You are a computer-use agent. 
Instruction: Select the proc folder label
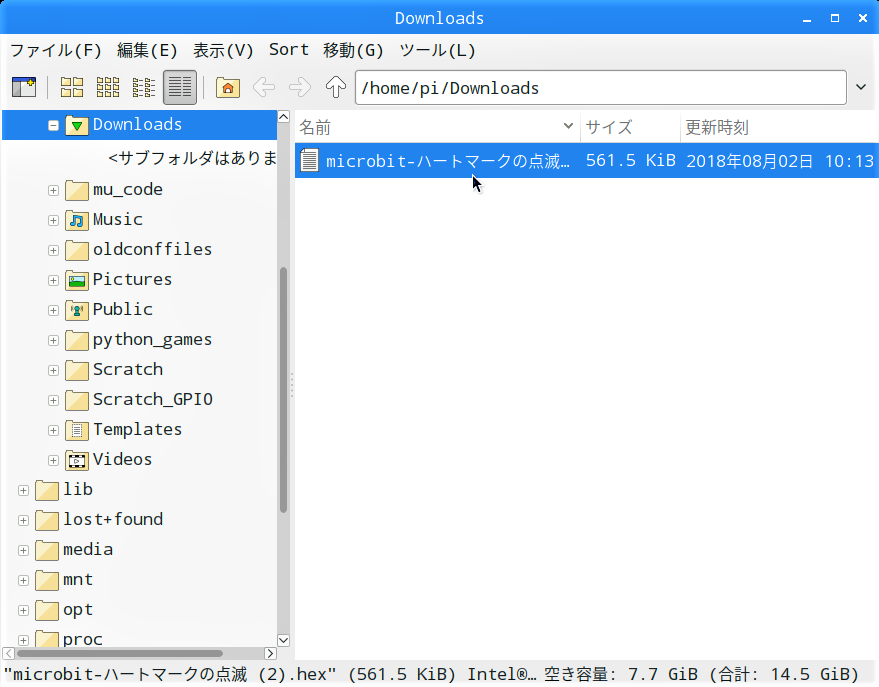coord(82,639)
